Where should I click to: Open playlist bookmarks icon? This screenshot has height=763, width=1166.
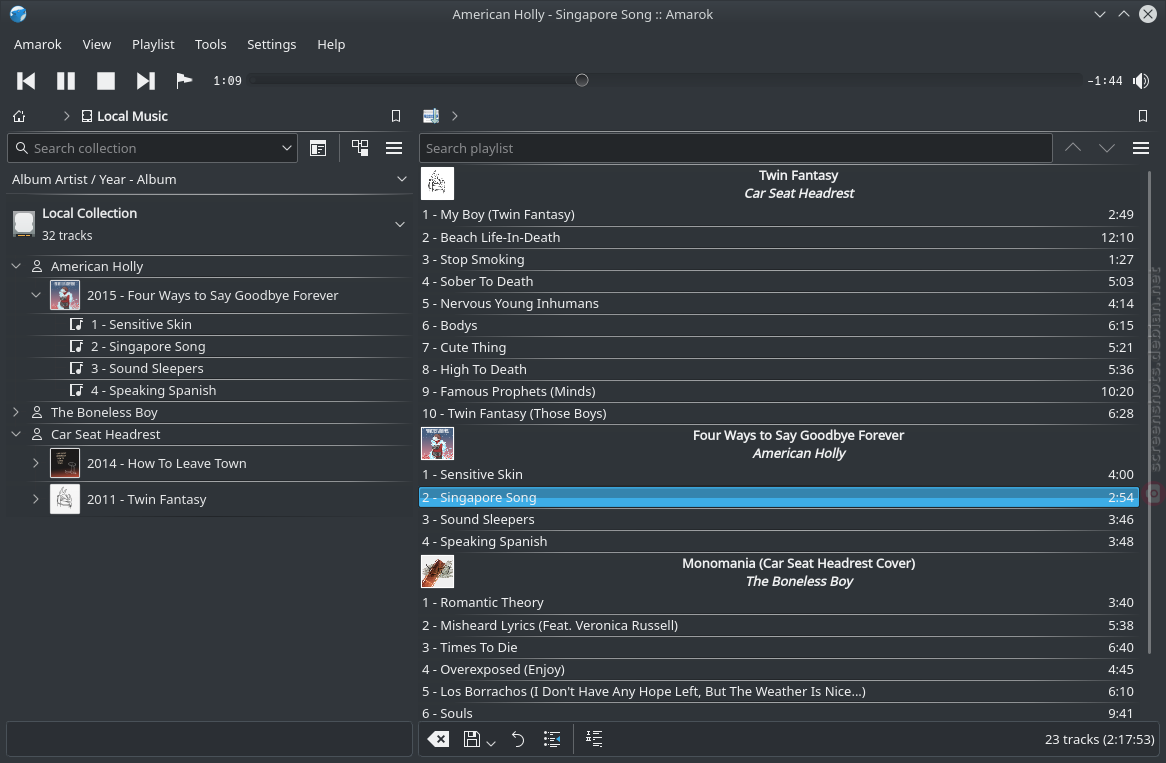[x=1143, y=116]
